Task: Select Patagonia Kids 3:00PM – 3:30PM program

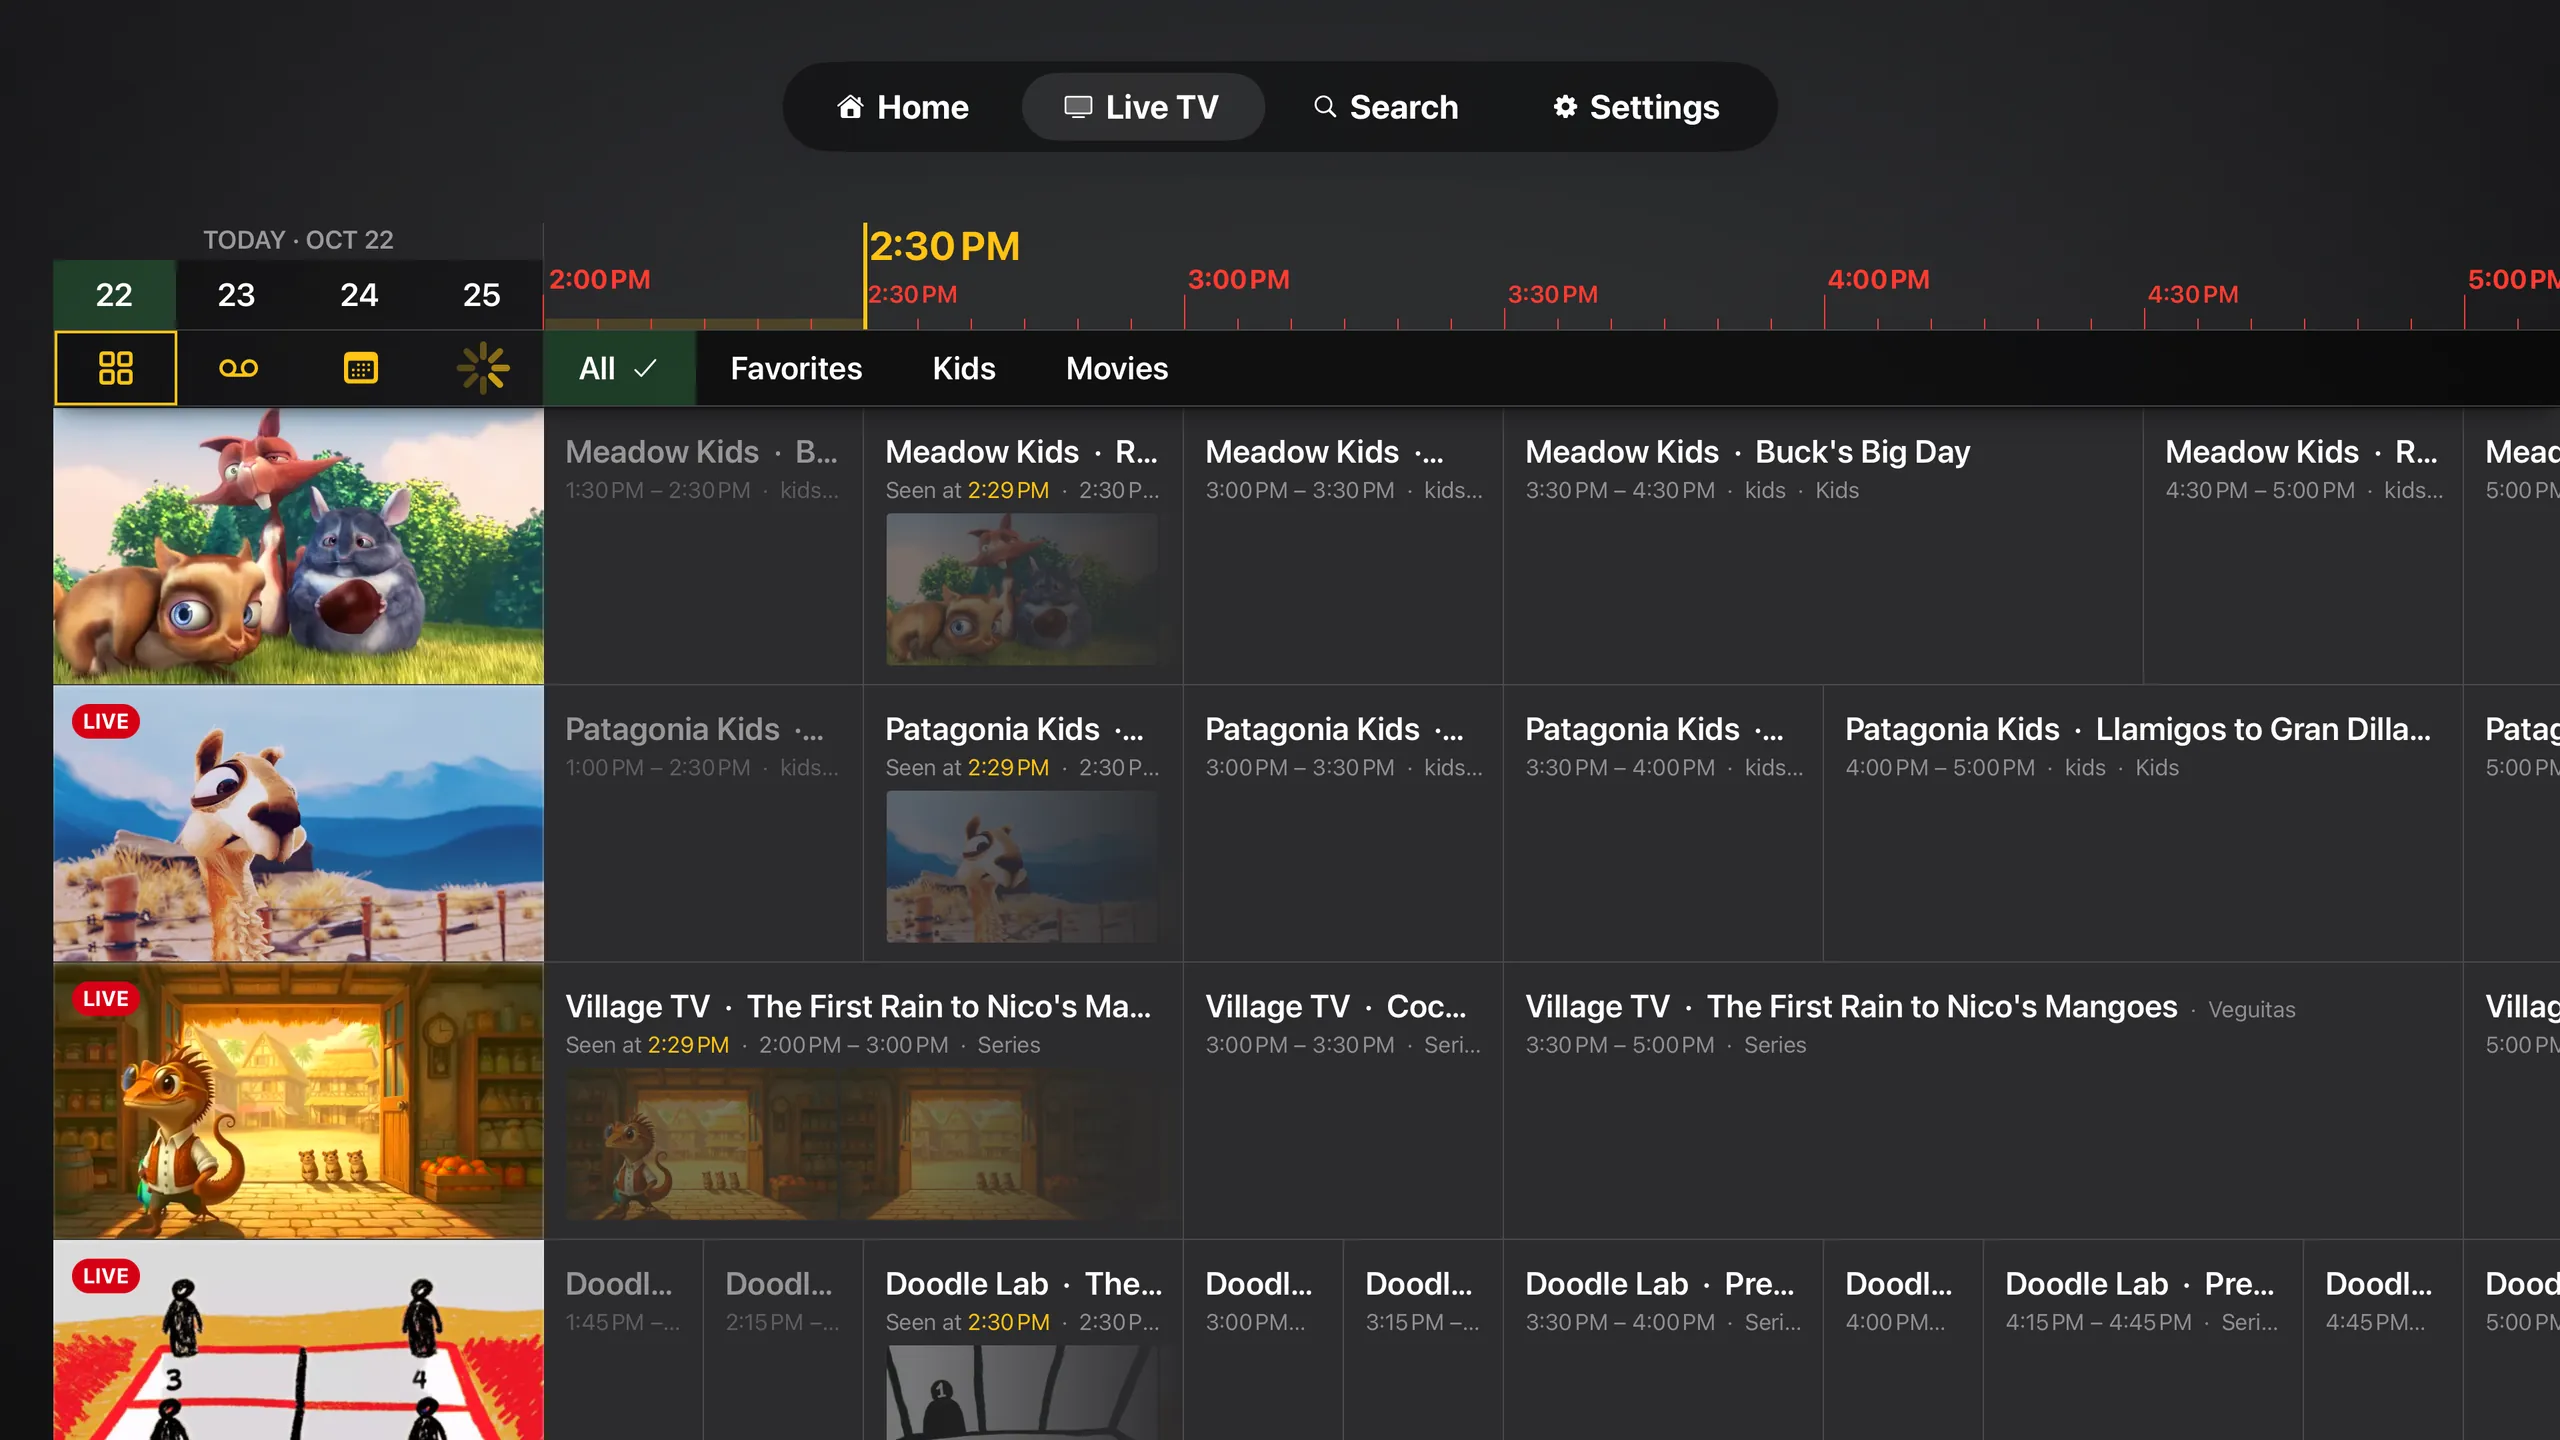Action: click(x=1343, y=824)
